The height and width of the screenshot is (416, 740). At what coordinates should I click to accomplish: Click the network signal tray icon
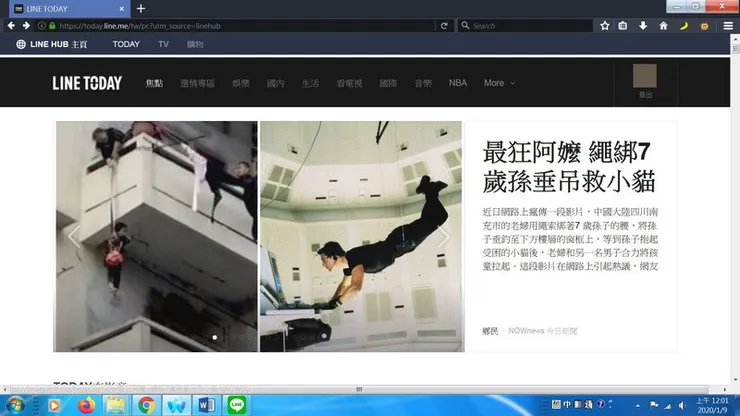pos(668,405)
